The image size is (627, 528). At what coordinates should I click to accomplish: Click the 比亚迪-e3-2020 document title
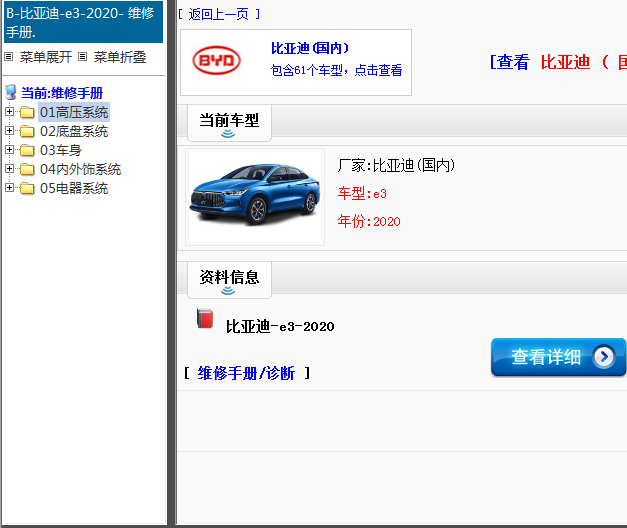[280, 326]
